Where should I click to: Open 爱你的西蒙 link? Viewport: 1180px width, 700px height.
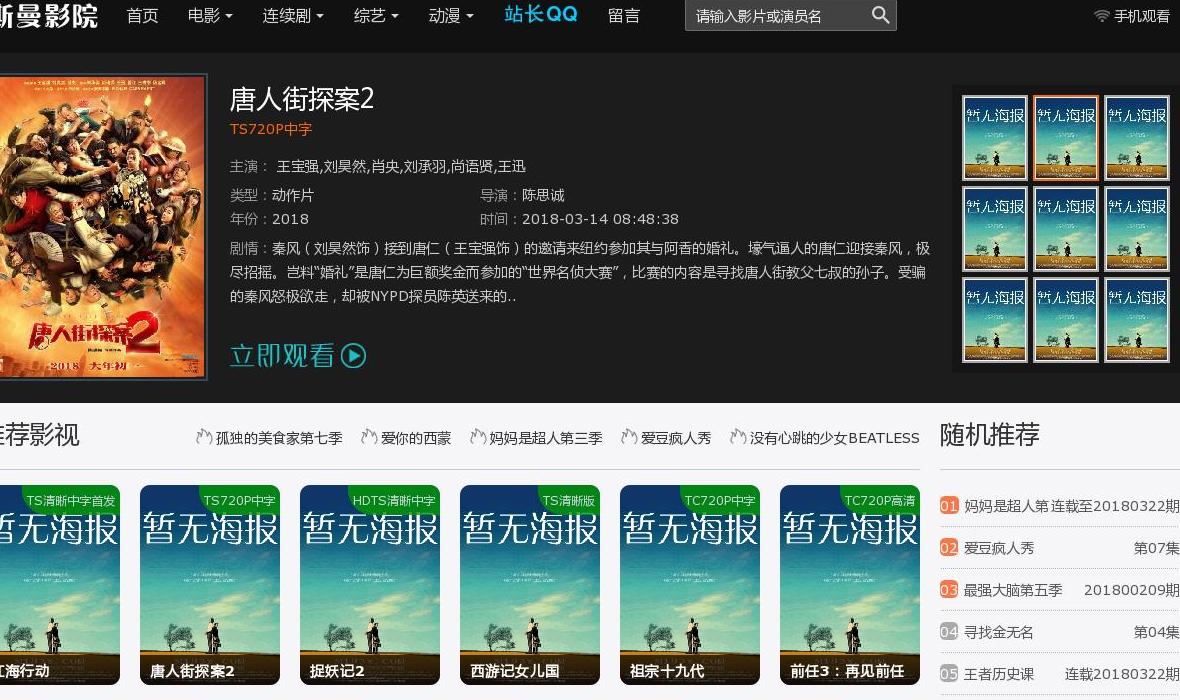(416, 437)
